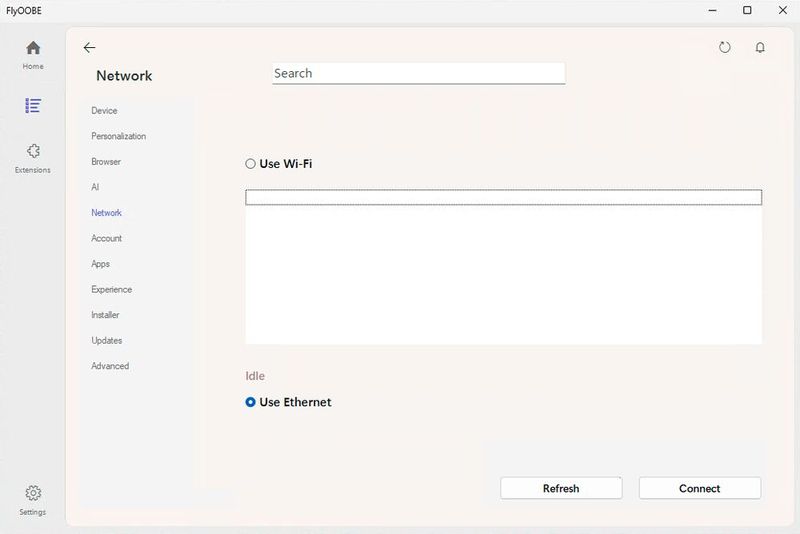Open the Apps category
The width and height of the screenshot is (800, 534).
pos(100,264)
